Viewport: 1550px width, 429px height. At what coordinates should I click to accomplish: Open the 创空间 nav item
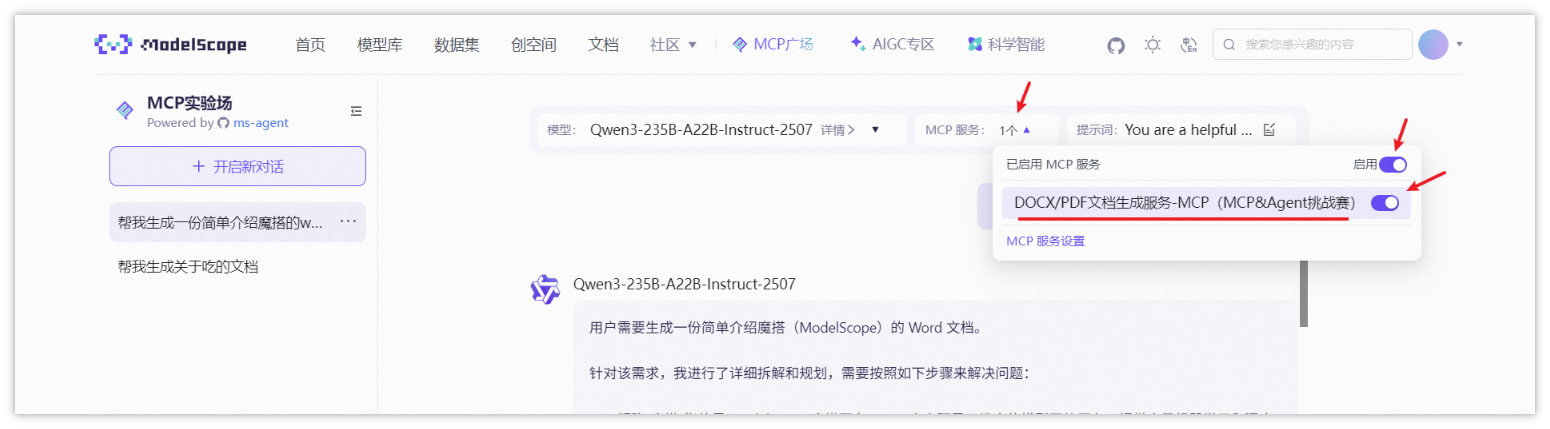[533, 45]
